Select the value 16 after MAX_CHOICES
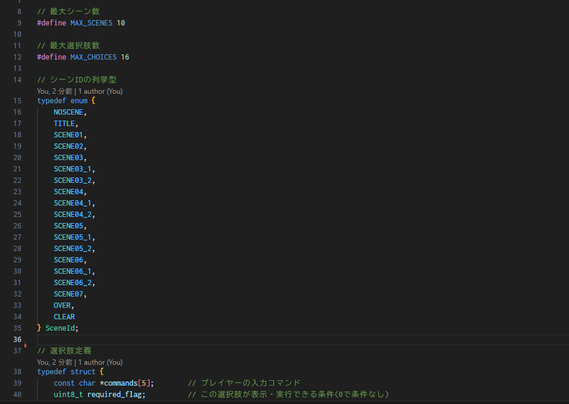This screenshot has width=569, height=404. tap(125, 57)
